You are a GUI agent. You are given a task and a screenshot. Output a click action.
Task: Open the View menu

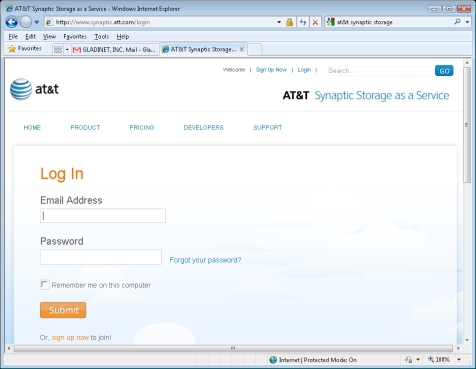49,36
